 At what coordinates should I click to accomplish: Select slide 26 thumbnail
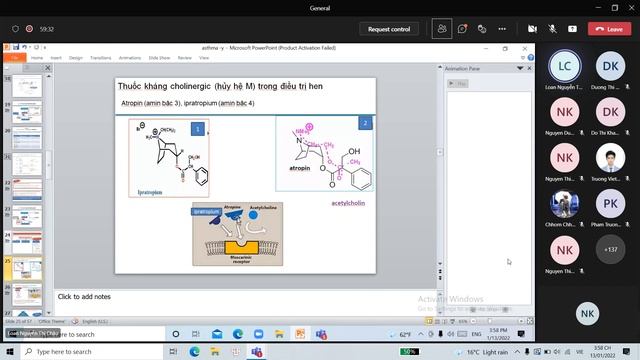click(x=27, y=295)
